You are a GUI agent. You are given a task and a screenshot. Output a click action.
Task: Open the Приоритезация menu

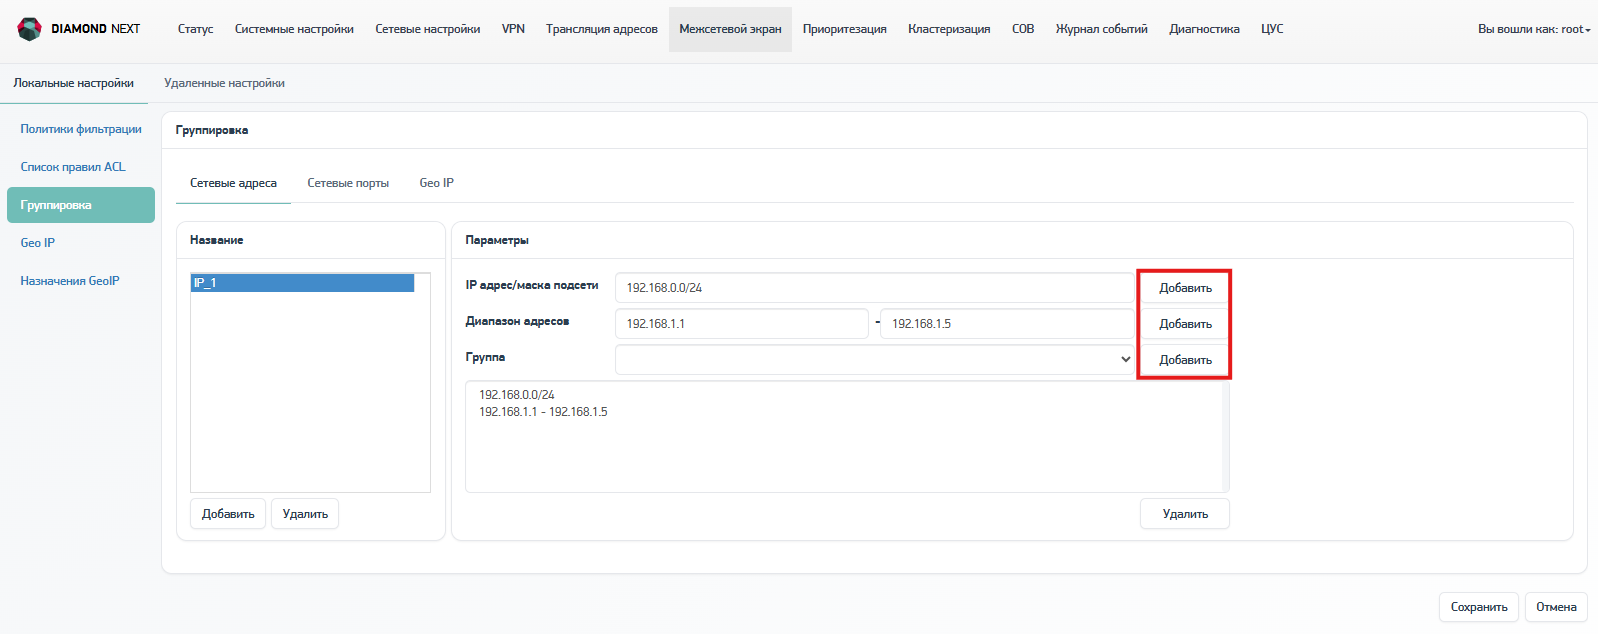[x=845, y=29]
